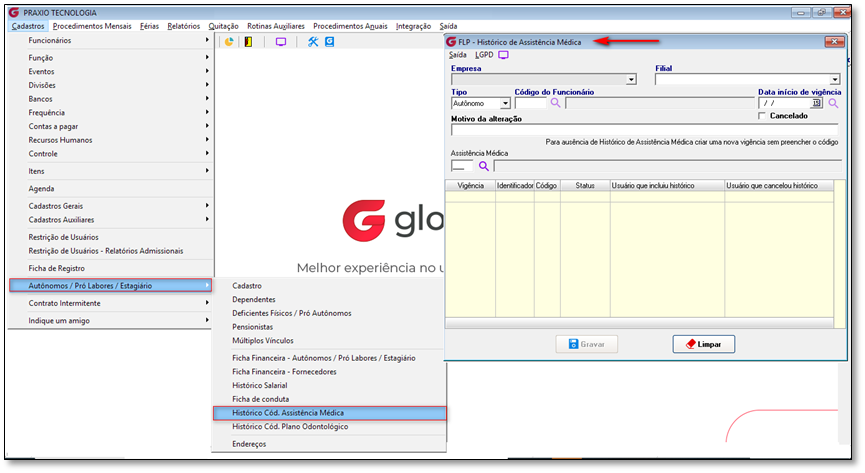
Task: Open calendar picker in the vigência date field
Action: [816, 103]
